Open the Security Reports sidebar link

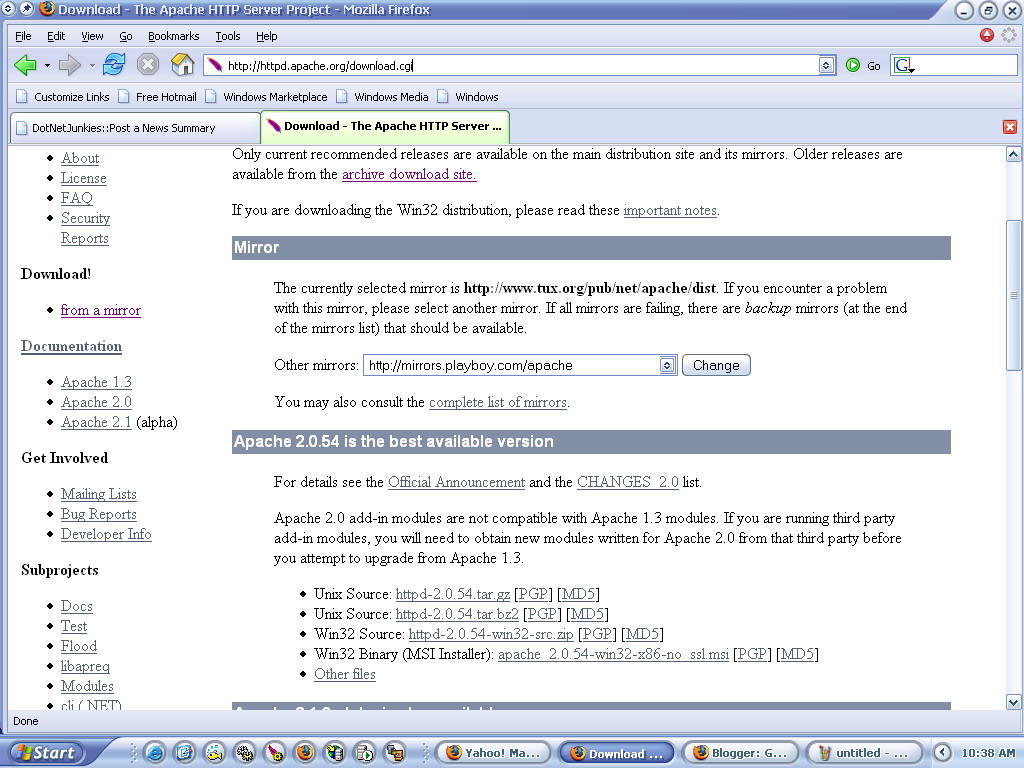click(86, 228)
